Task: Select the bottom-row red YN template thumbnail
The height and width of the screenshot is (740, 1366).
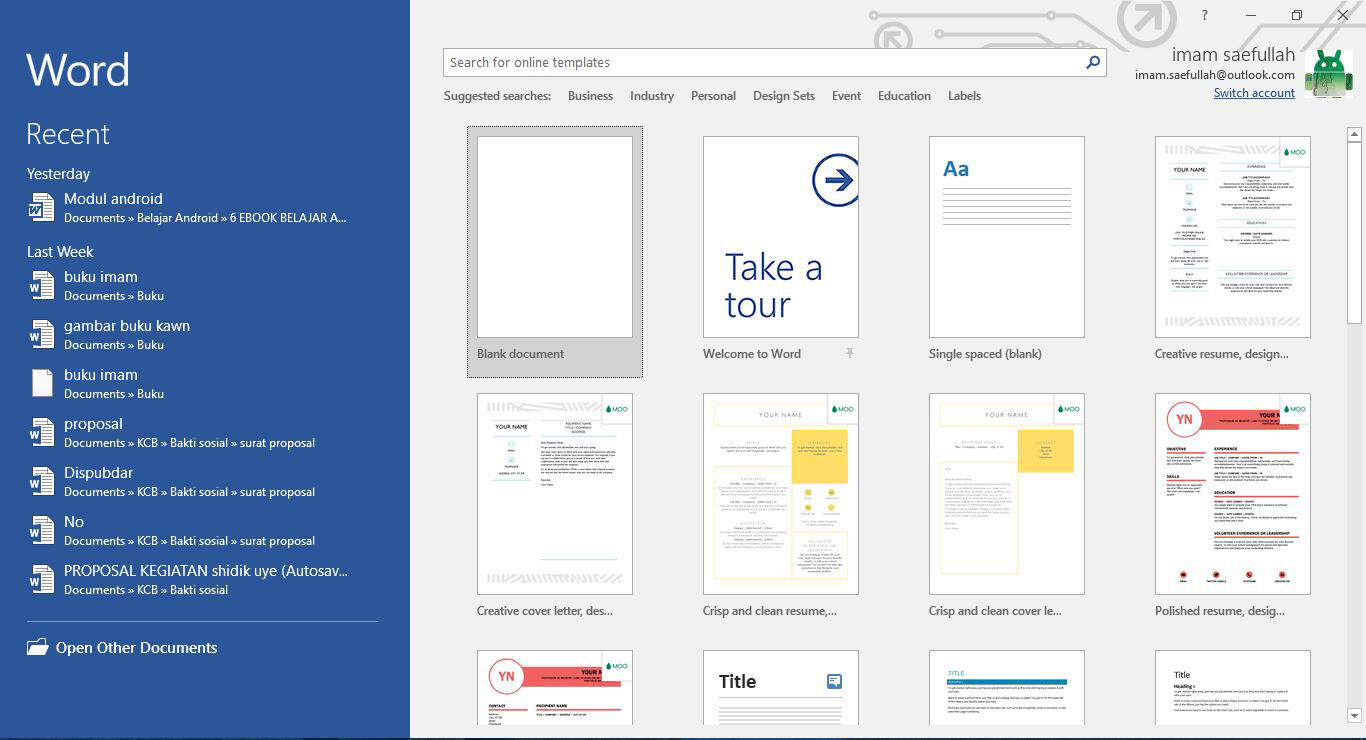Action: click(555, 688)
